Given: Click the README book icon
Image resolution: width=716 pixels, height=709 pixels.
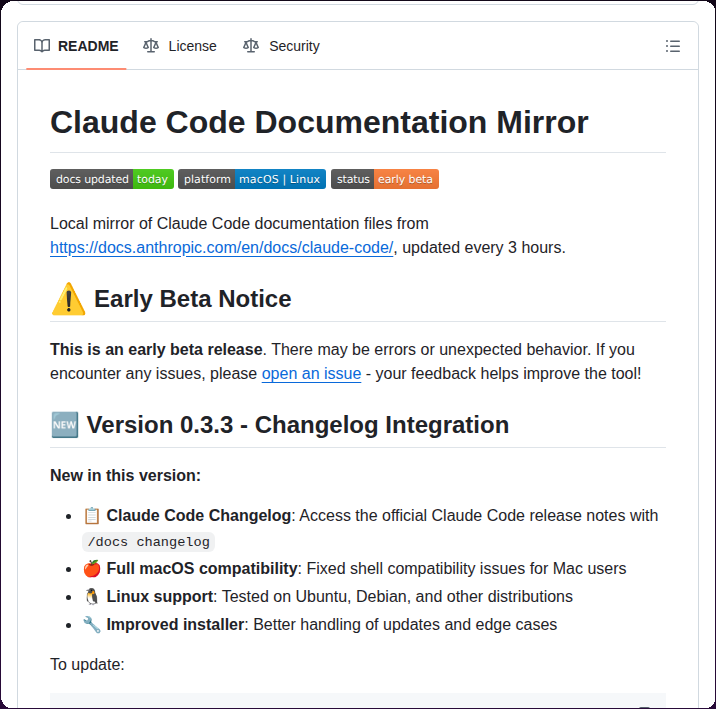Looking at the screenshot, I should click(x=42, y=46).
